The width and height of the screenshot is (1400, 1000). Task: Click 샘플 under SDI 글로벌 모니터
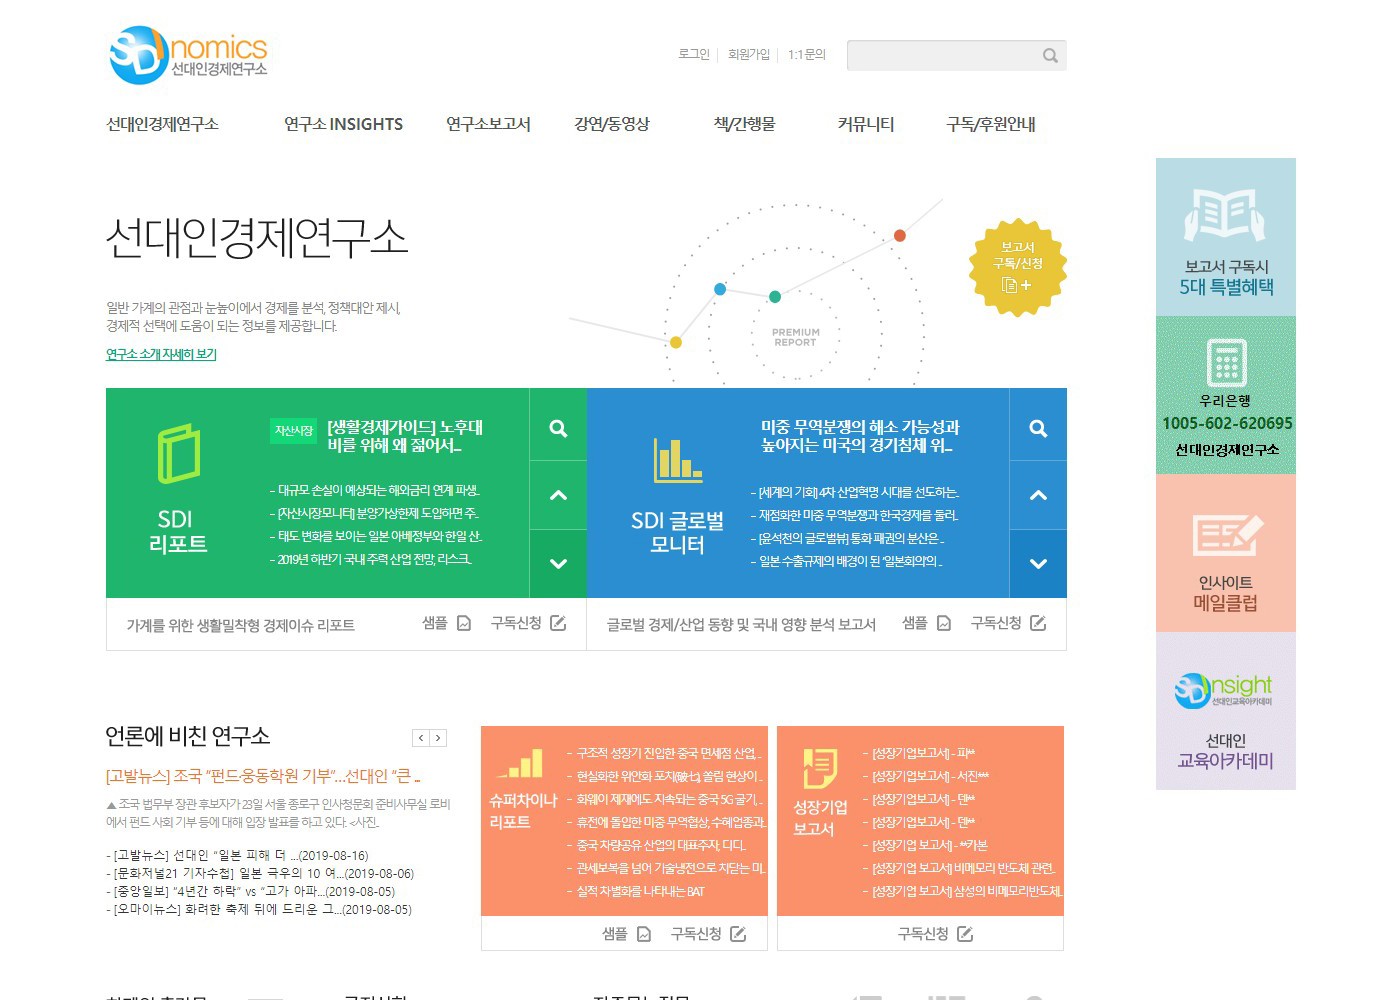tap(926, 623)
